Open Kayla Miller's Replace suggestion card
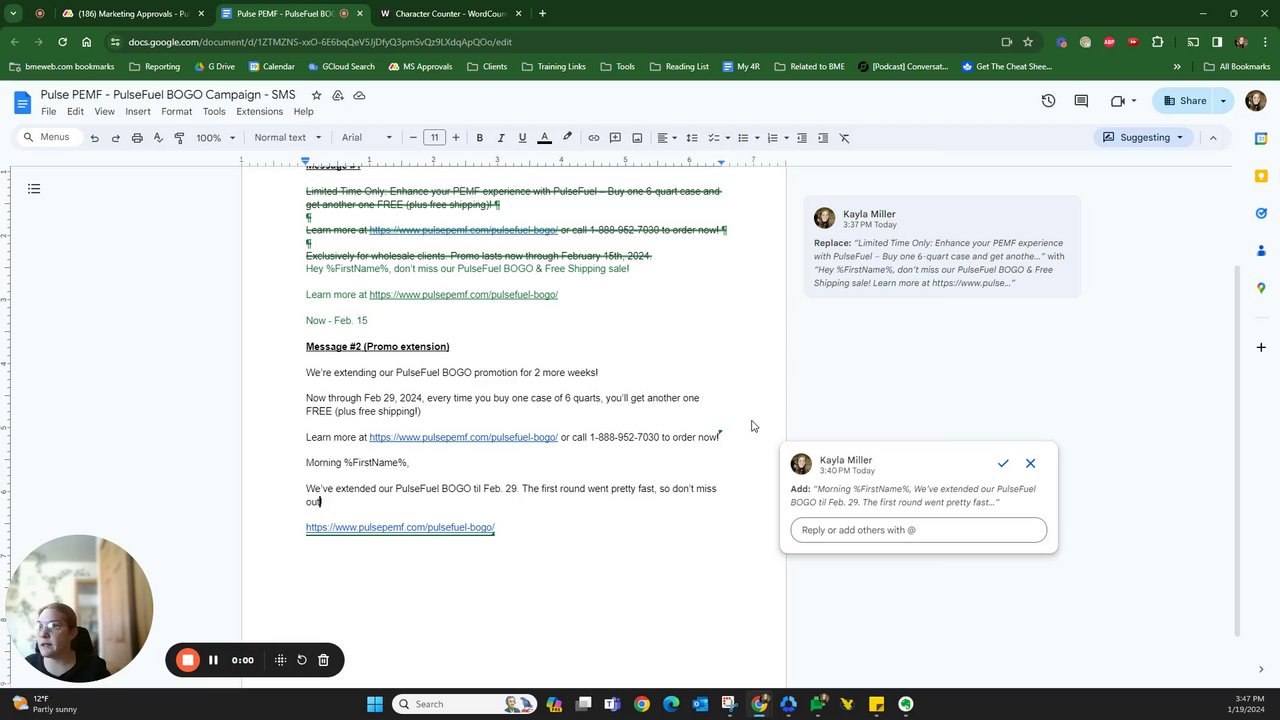This screenshot has width=1280, height=720. tap(942, 247)
